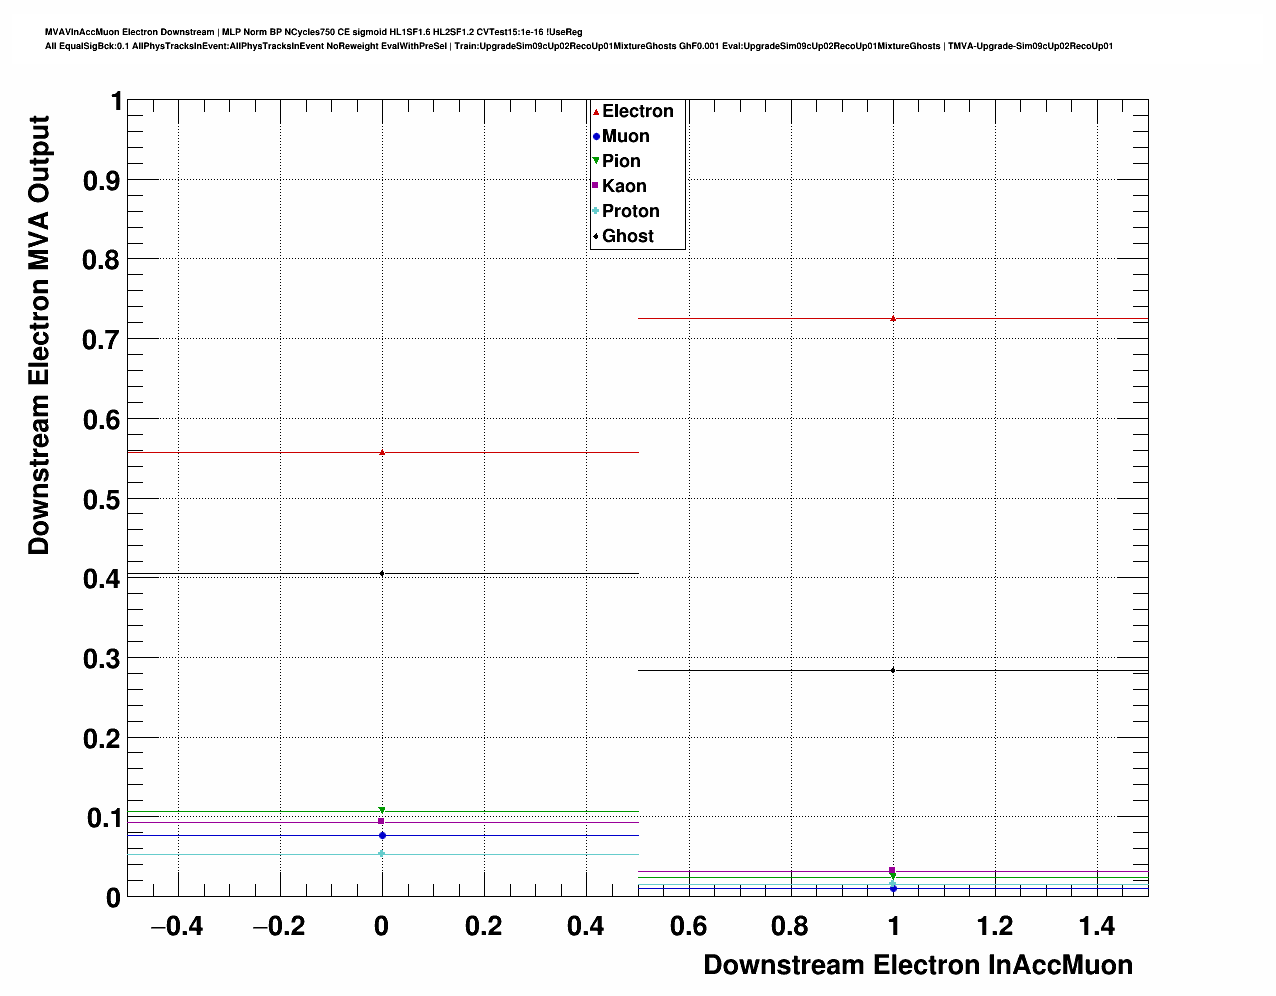Click the Muon legend entry

coord(621,136)
